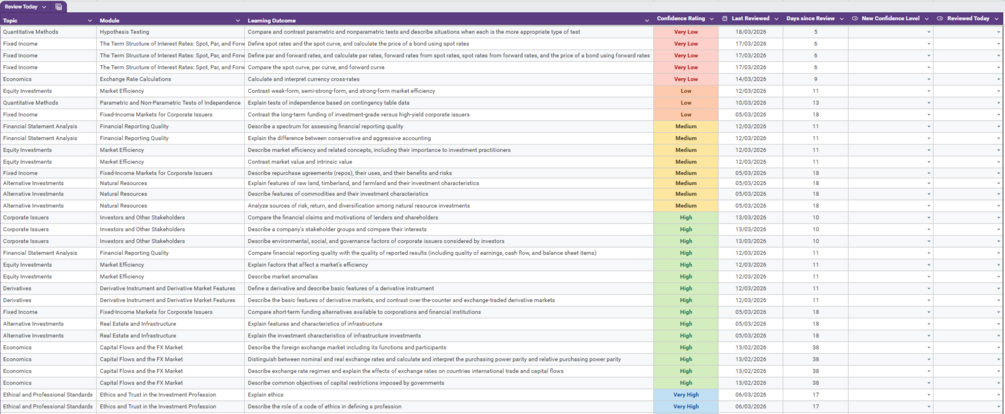The image size is (1005, 414).
Task: Click the 'Quantitative Methods' cell in Hypothesis Testing row
Action: (x=48, y=32)
